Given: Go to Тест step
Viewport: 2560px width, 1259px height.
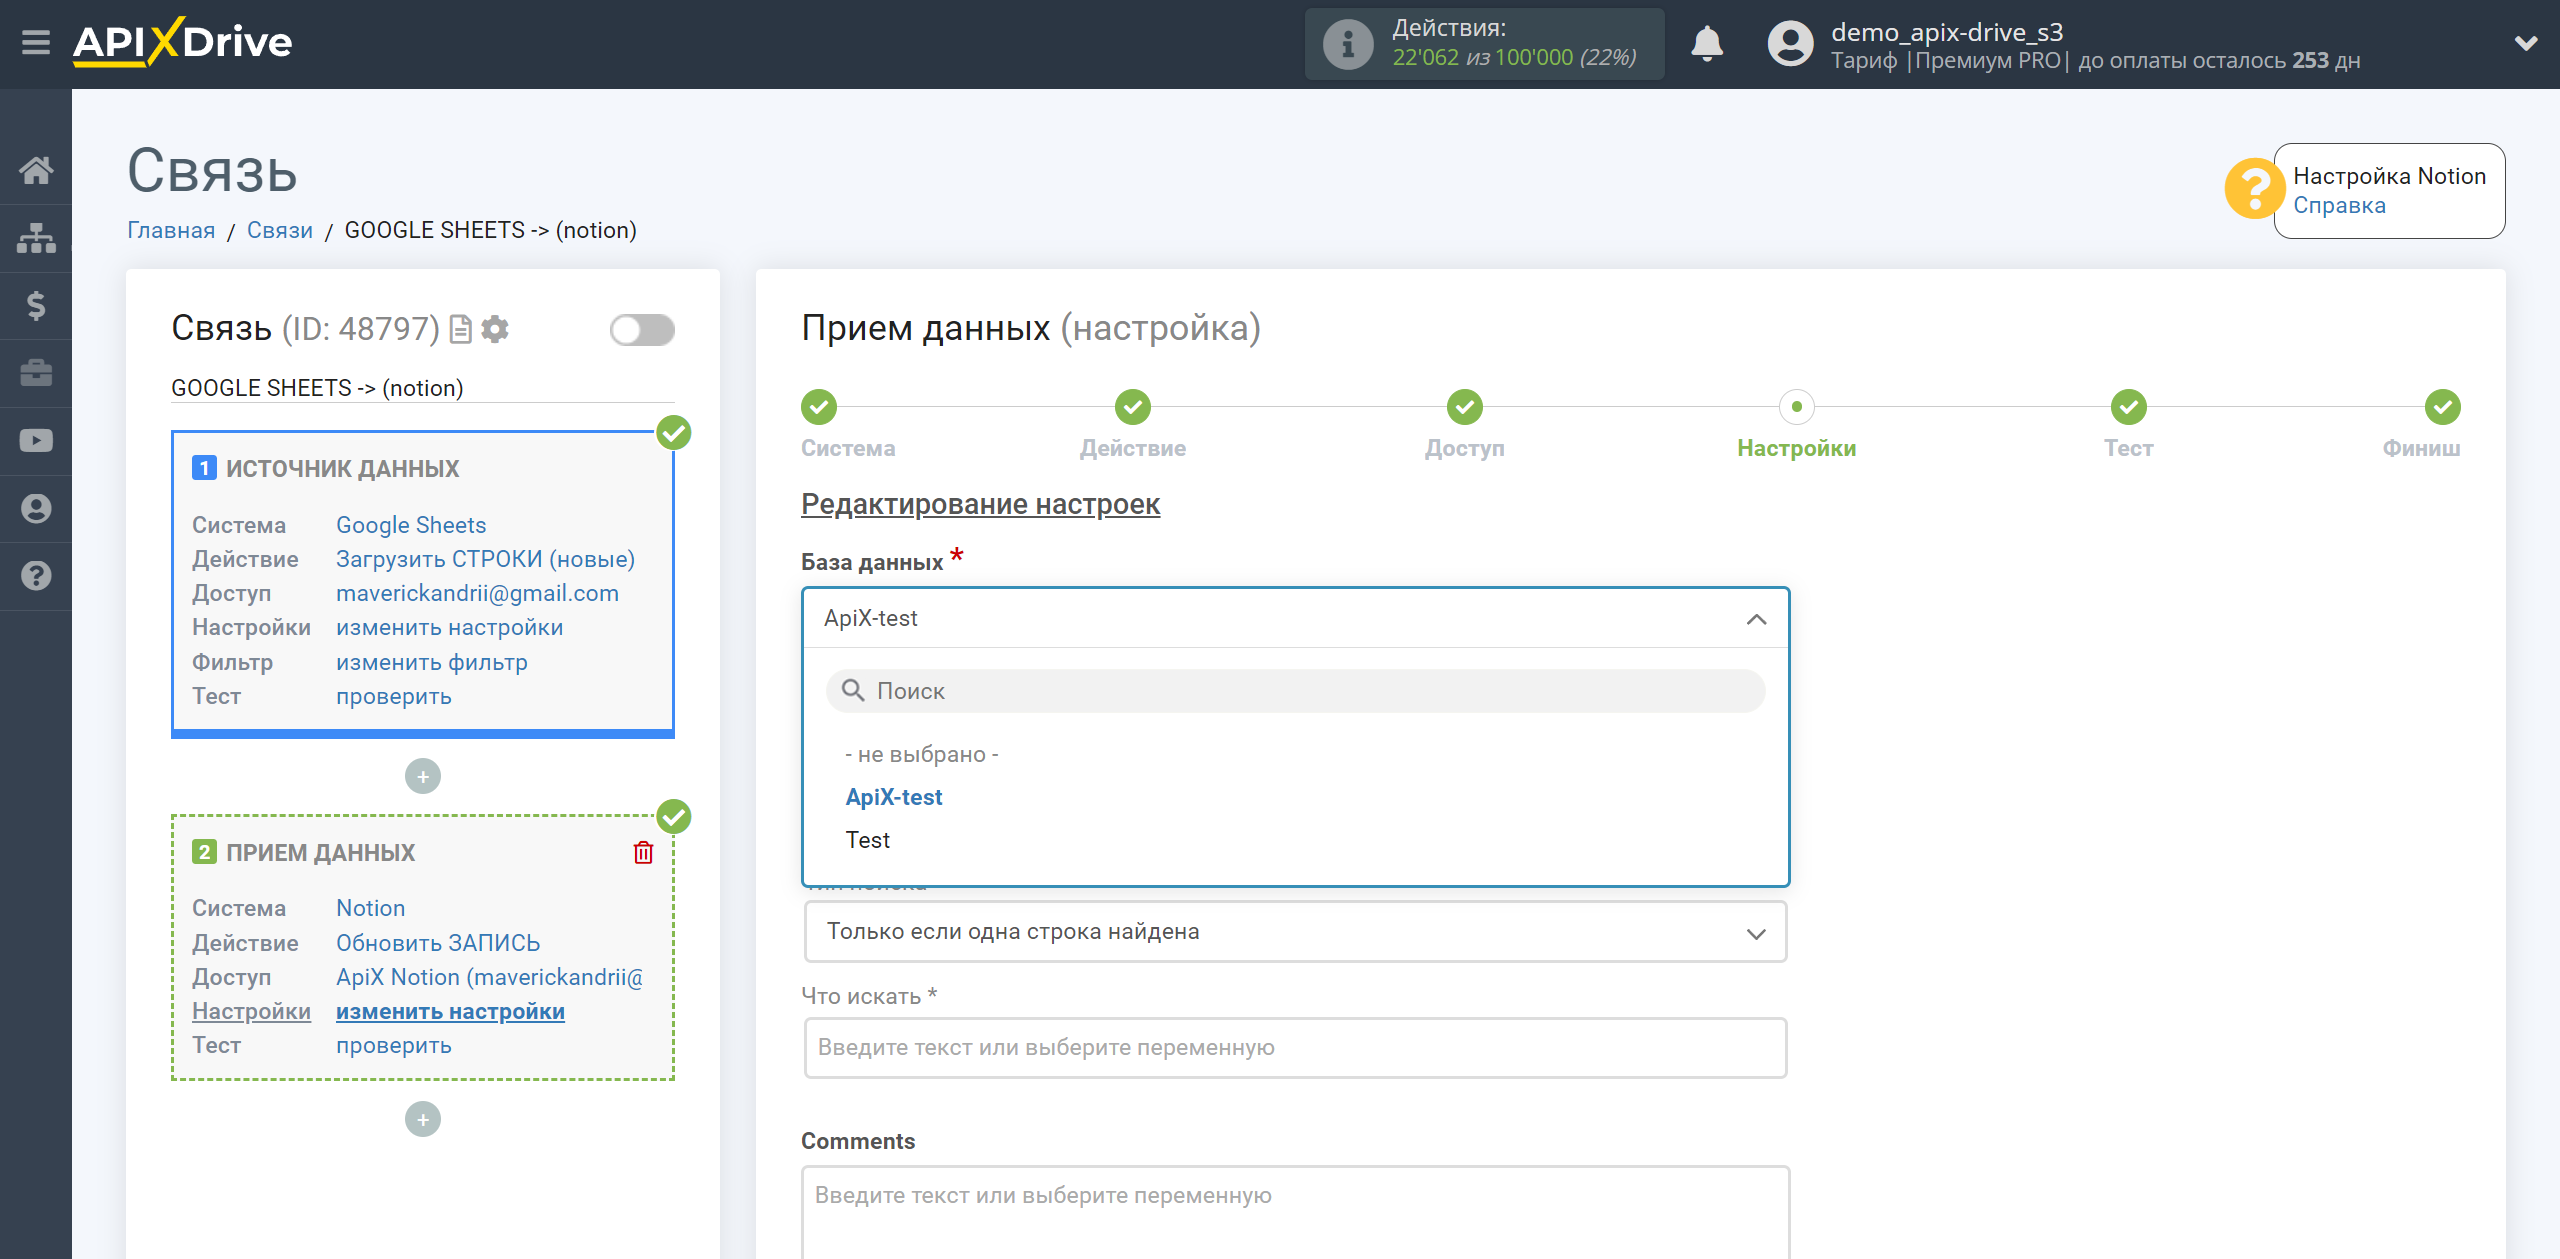Looking at the screenshot, I should coord(2128,407).
